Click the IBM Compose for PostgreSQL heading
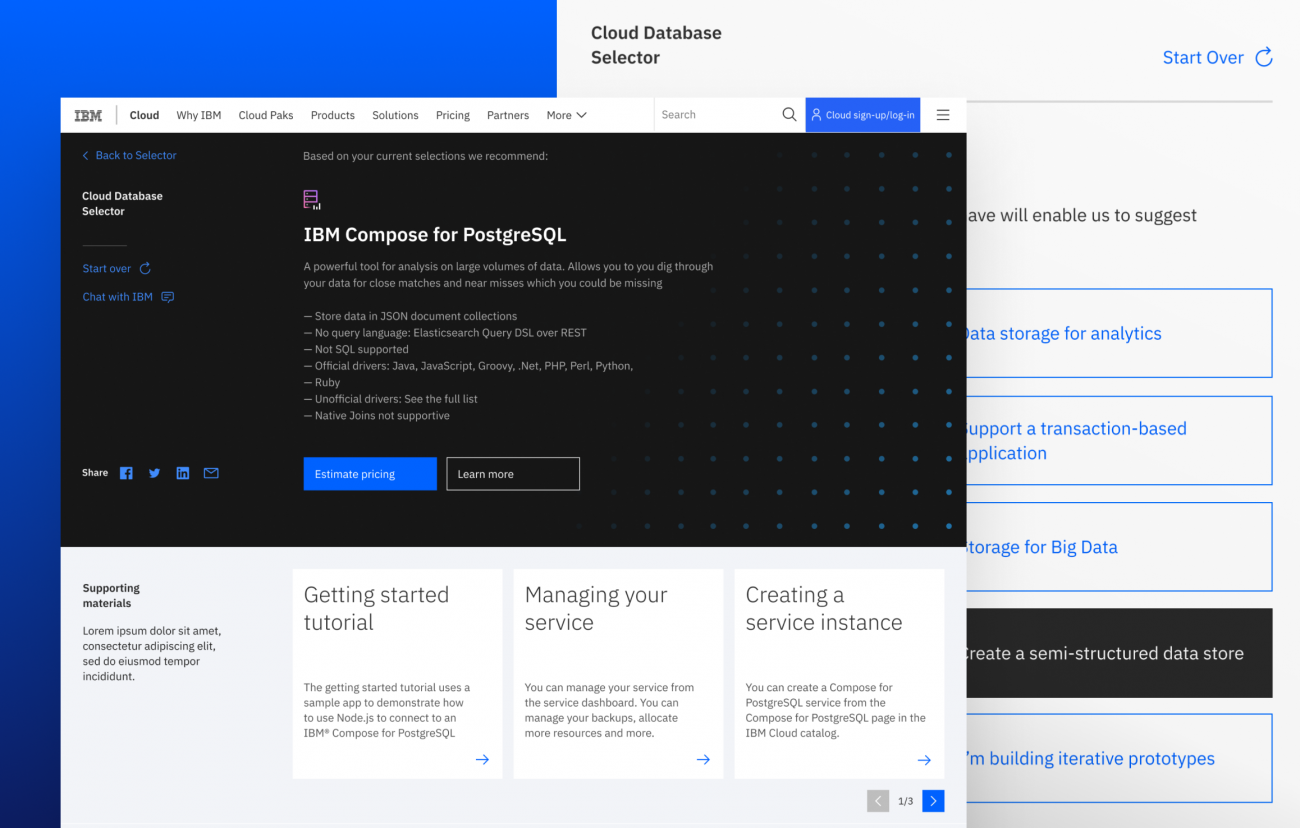This screenshot has width=1300, height=828. [435, 235]
